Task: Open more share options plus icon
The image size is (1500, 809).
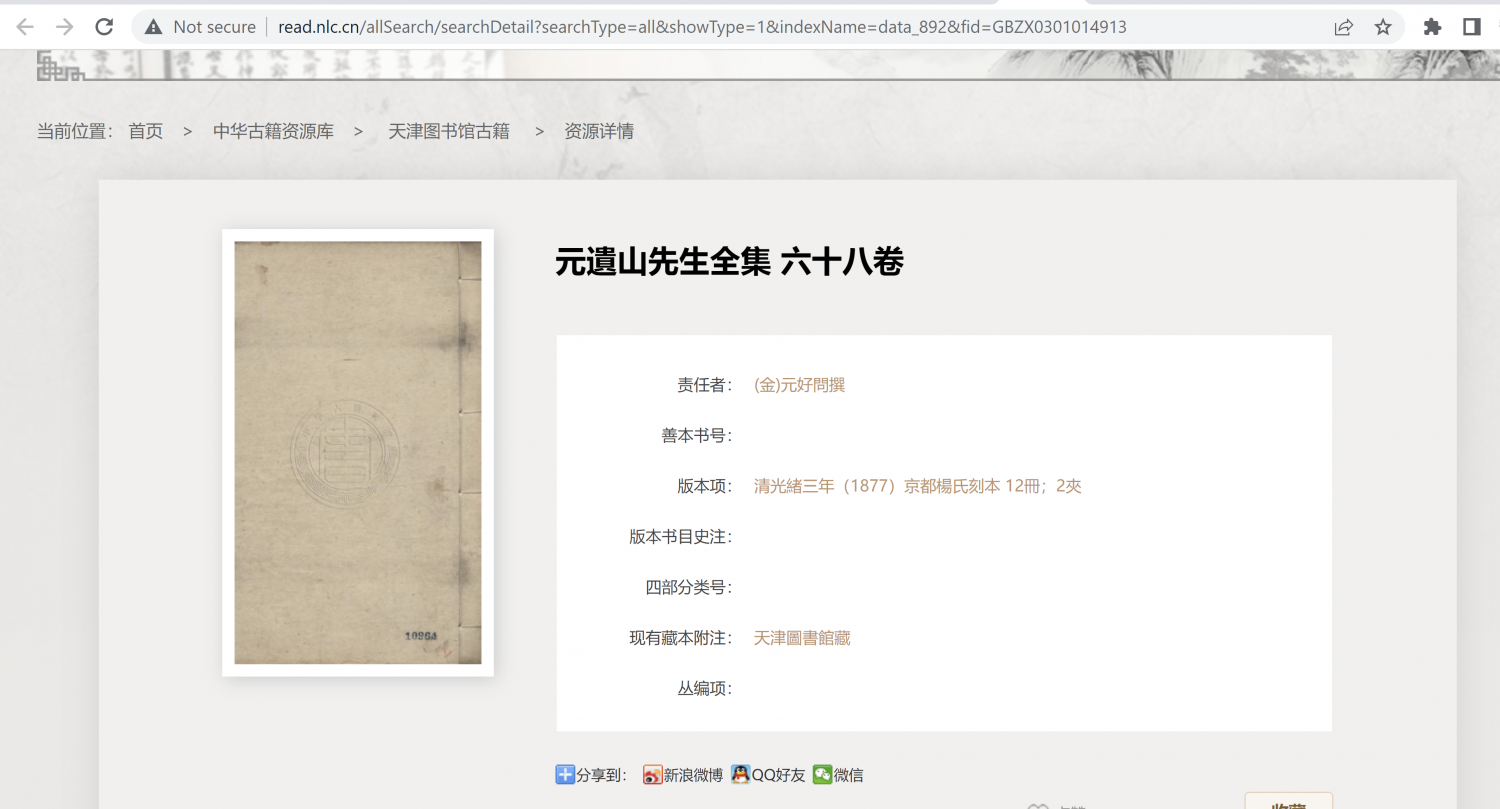Action: coord(565,773)
